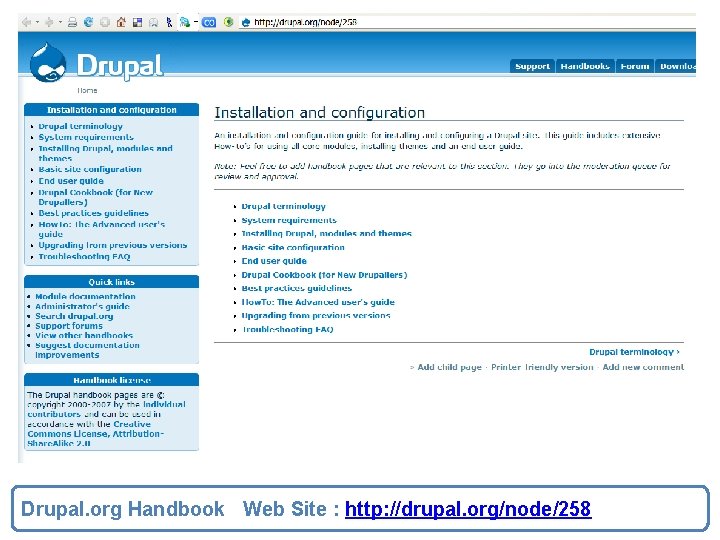Viewport: 720px width, 540px height.
Task: Click Add child page link
Action: point(450,367)
